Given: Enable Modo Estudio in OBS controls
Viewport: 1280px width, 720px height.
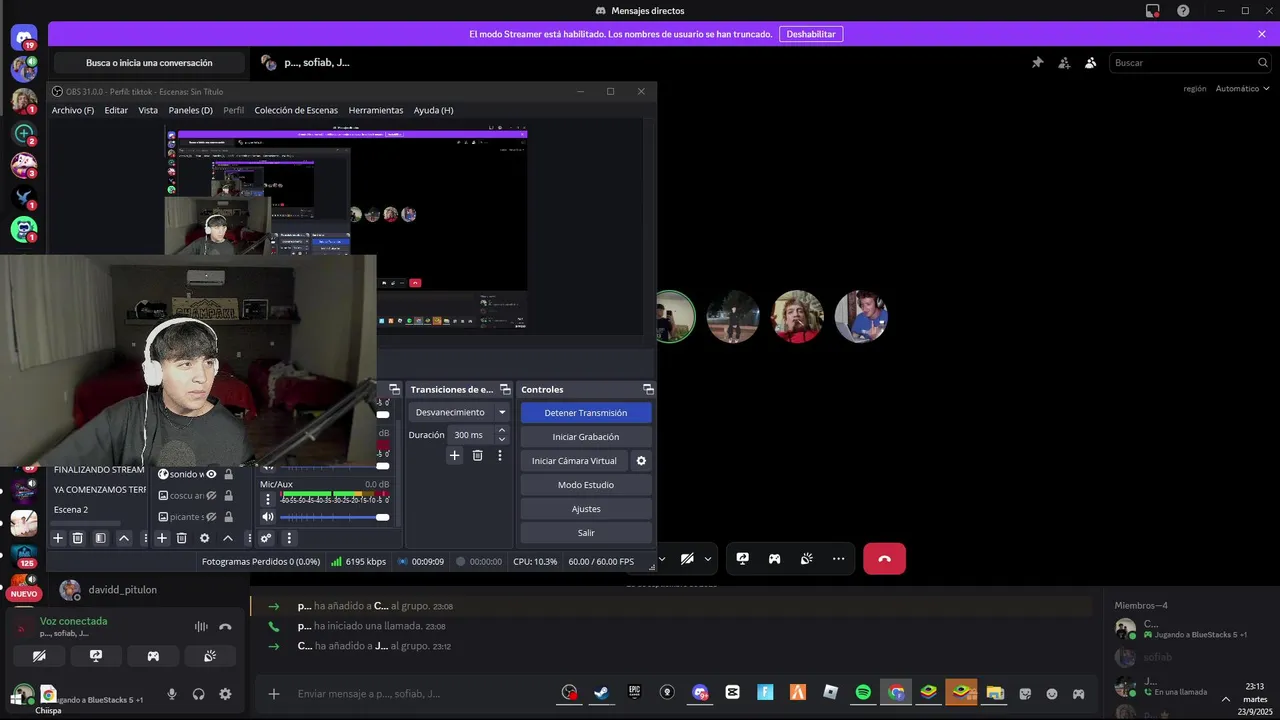Looking at the screenshot, I should click(586, 485).
